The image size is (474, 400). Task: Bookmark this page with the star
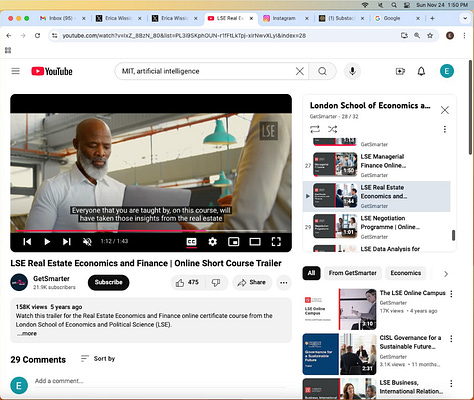[430, 35]
